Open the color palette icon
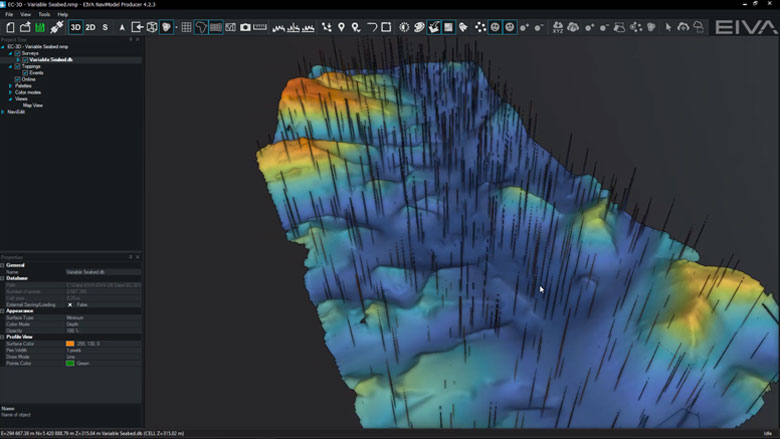 pyautogui.click(x=419, y=27)
